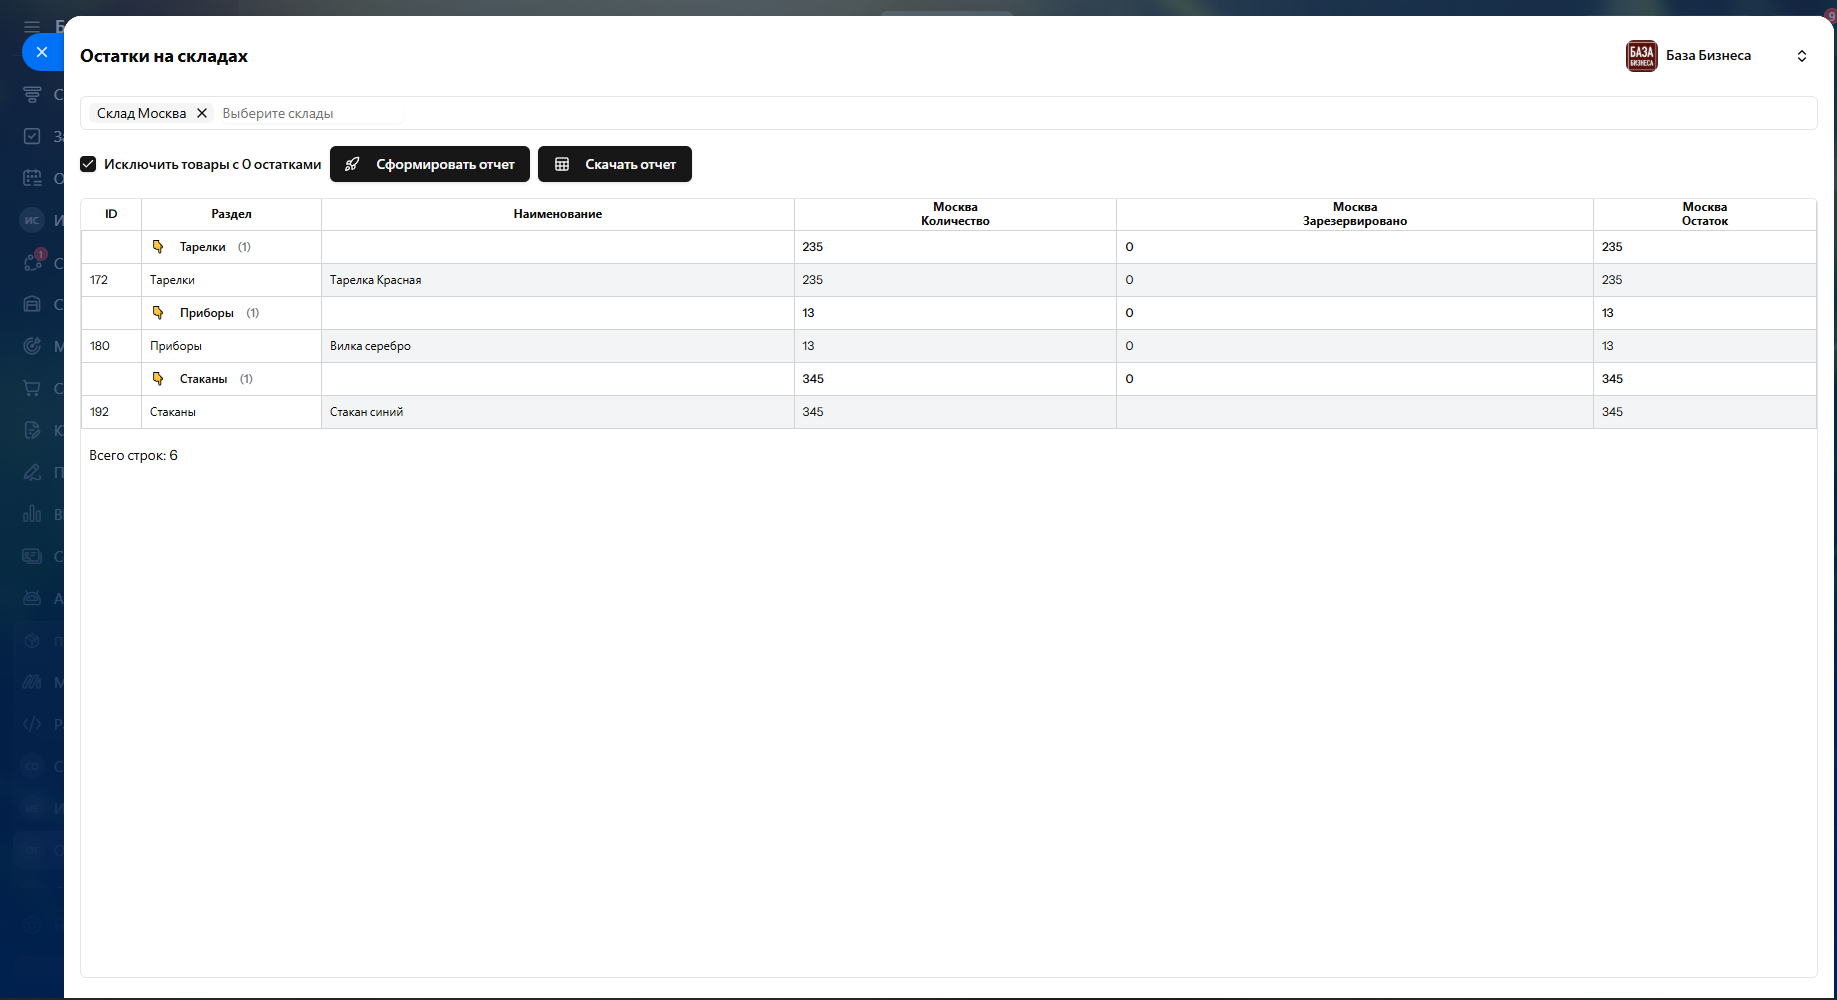The image size is (1837, 1000).
Task: Click the База Бизнеса logo icon
Action: tap(1641, 56)
